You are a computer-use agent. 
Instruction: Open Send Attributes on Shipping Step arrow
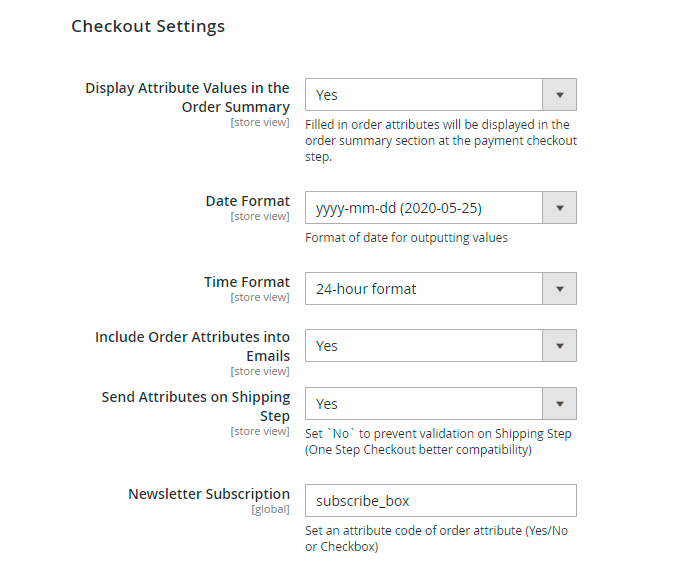coord(559,404)
